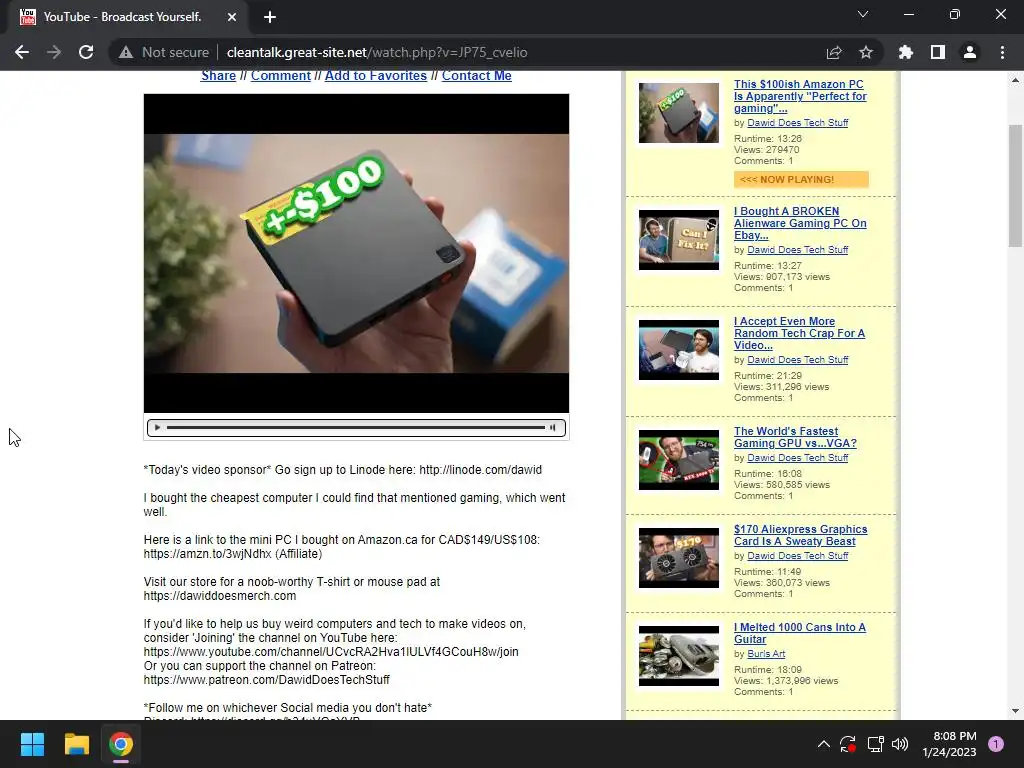The height and width of the screenshot is (768, 1024).
Task: Open Chrome three-dot menu
Action: pyautogui.click(x=1002, y=52)
